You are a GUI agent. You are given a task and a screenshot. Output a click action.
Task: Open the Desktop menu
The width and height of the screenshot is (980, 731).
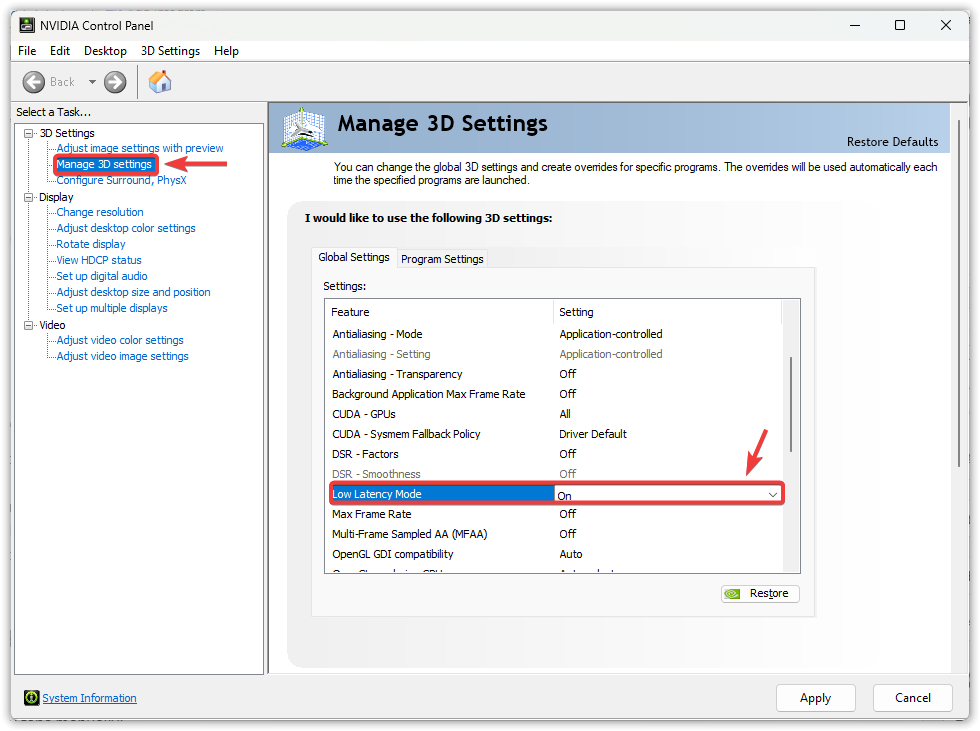coord(105,51)
